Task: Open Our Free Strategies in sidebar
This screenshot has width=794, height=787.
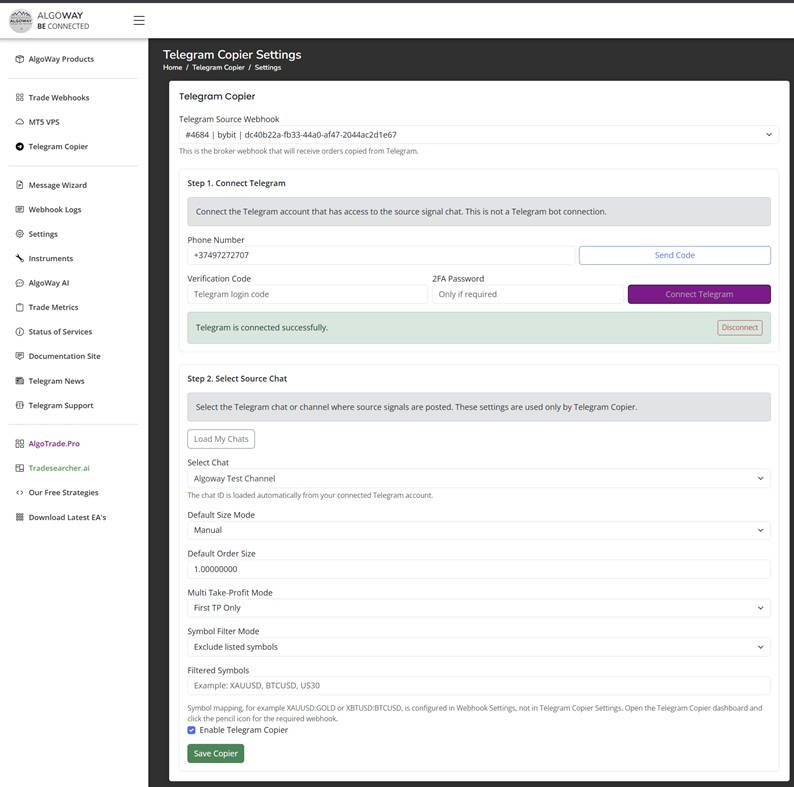Action: coord(63,492)
